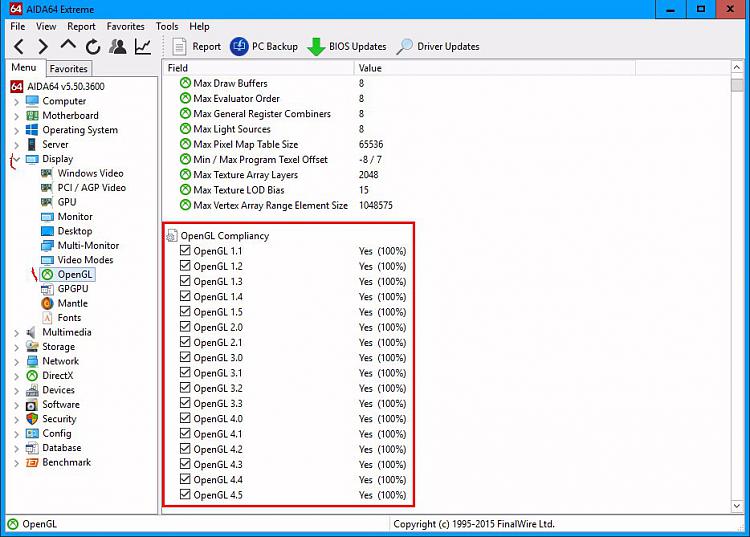This screenshot has height=537, width=750.
Task: Toggle the OpenGL 1.5 checkbox
Action: pyautogui.click(x=185, y=311)
